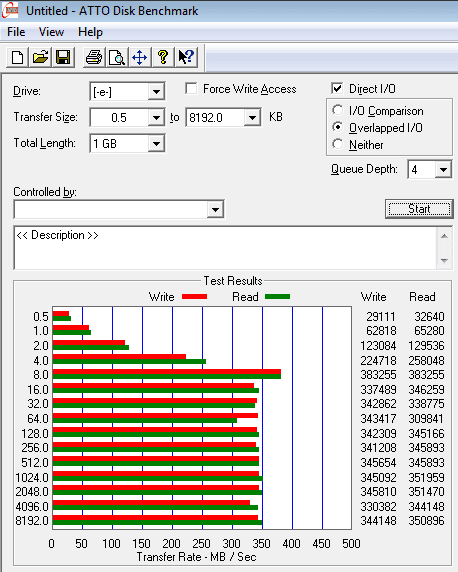
Task: Click the yellow question mark About icon
Action: pos(163,57)
